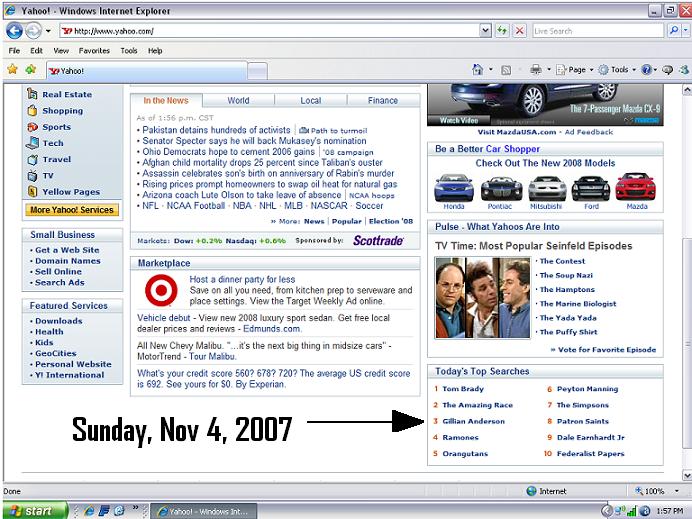
Task: Click More Yahoo! Services button
Action: click(72, 210)
